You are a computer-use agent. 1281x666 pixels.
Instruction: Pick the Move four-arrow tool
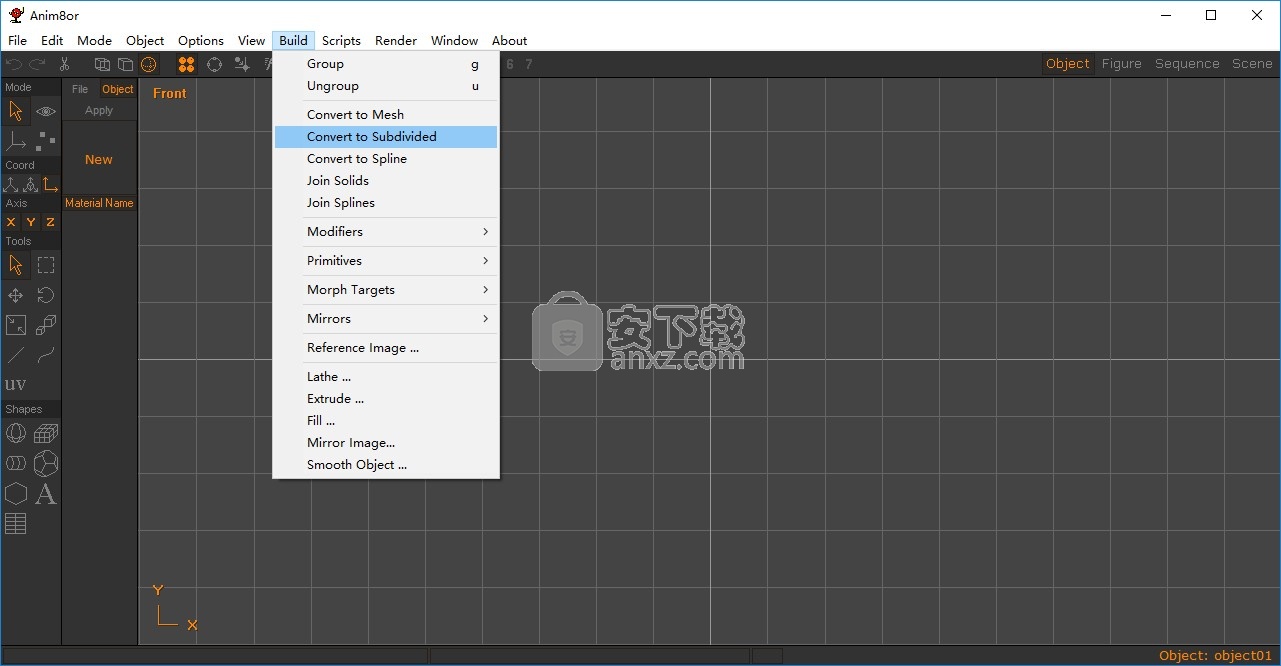coord(16,295)
